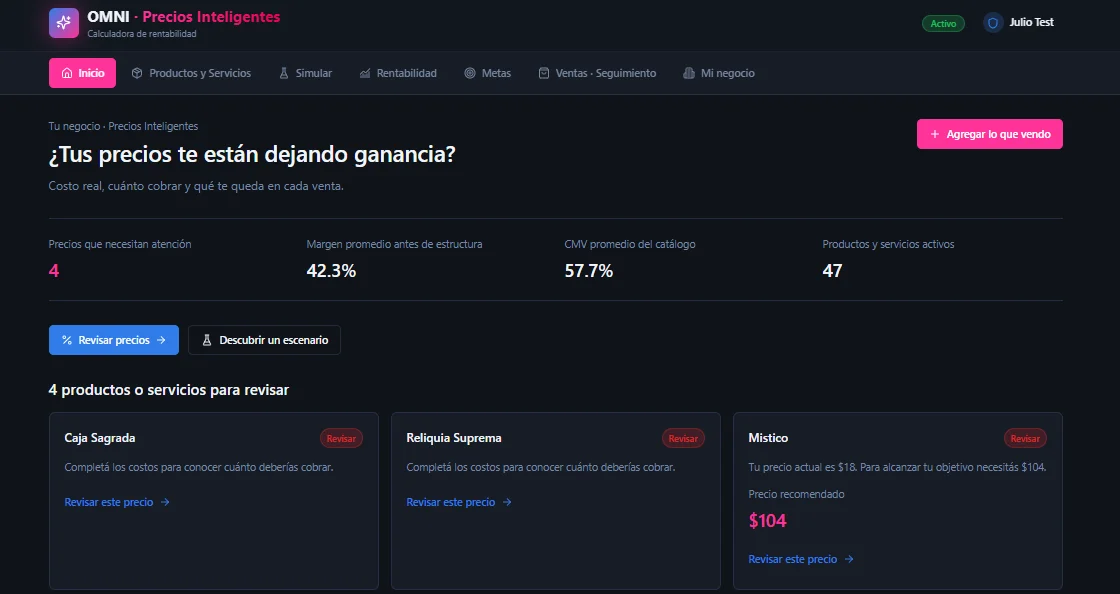Image resolution: width=1120 pixels, height=594 pixels.
Task: Click the '¿Tus precios te están dejando ganancia?' heading
Action: tap(252, 154)
